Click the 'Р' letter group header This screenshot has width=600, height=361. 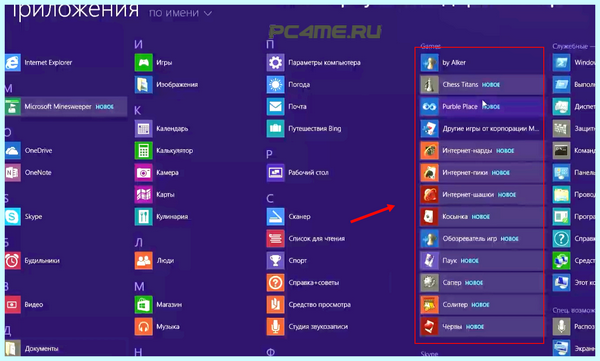point(269,154)
